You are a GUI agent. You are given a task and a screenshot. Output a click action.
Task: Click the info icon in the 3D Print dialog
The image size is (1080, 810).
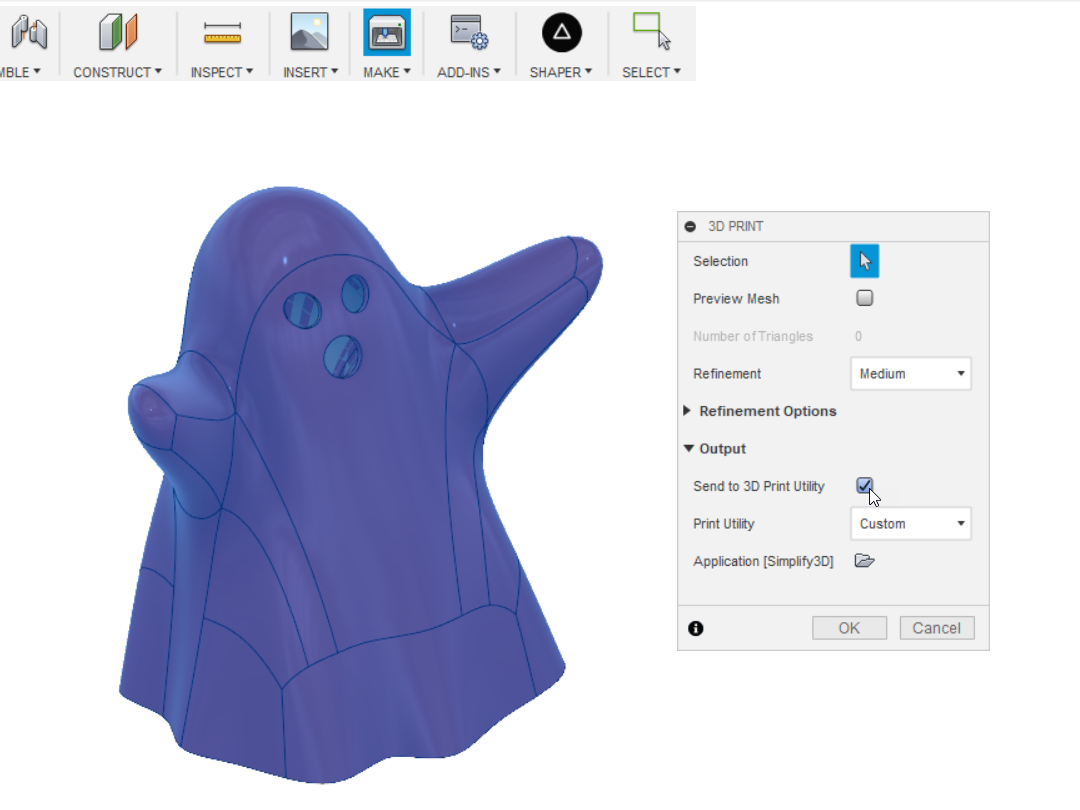click(x=696, y=628)
